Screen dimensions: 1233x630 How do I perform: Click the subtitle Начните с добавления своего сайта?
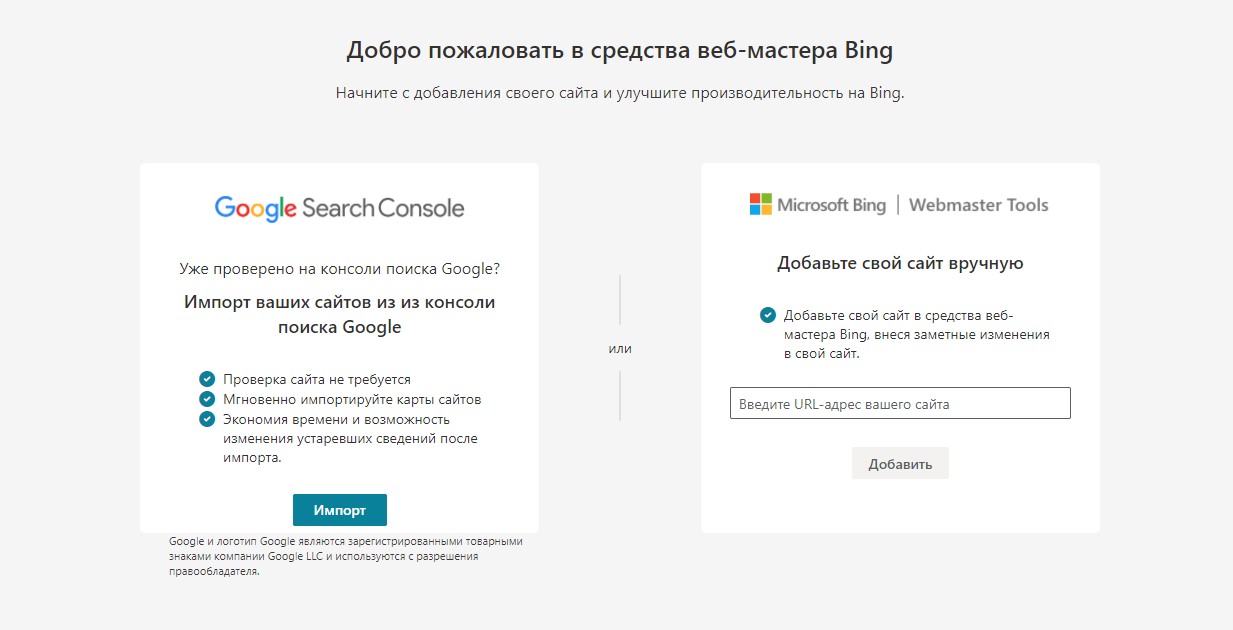[619, 94]
